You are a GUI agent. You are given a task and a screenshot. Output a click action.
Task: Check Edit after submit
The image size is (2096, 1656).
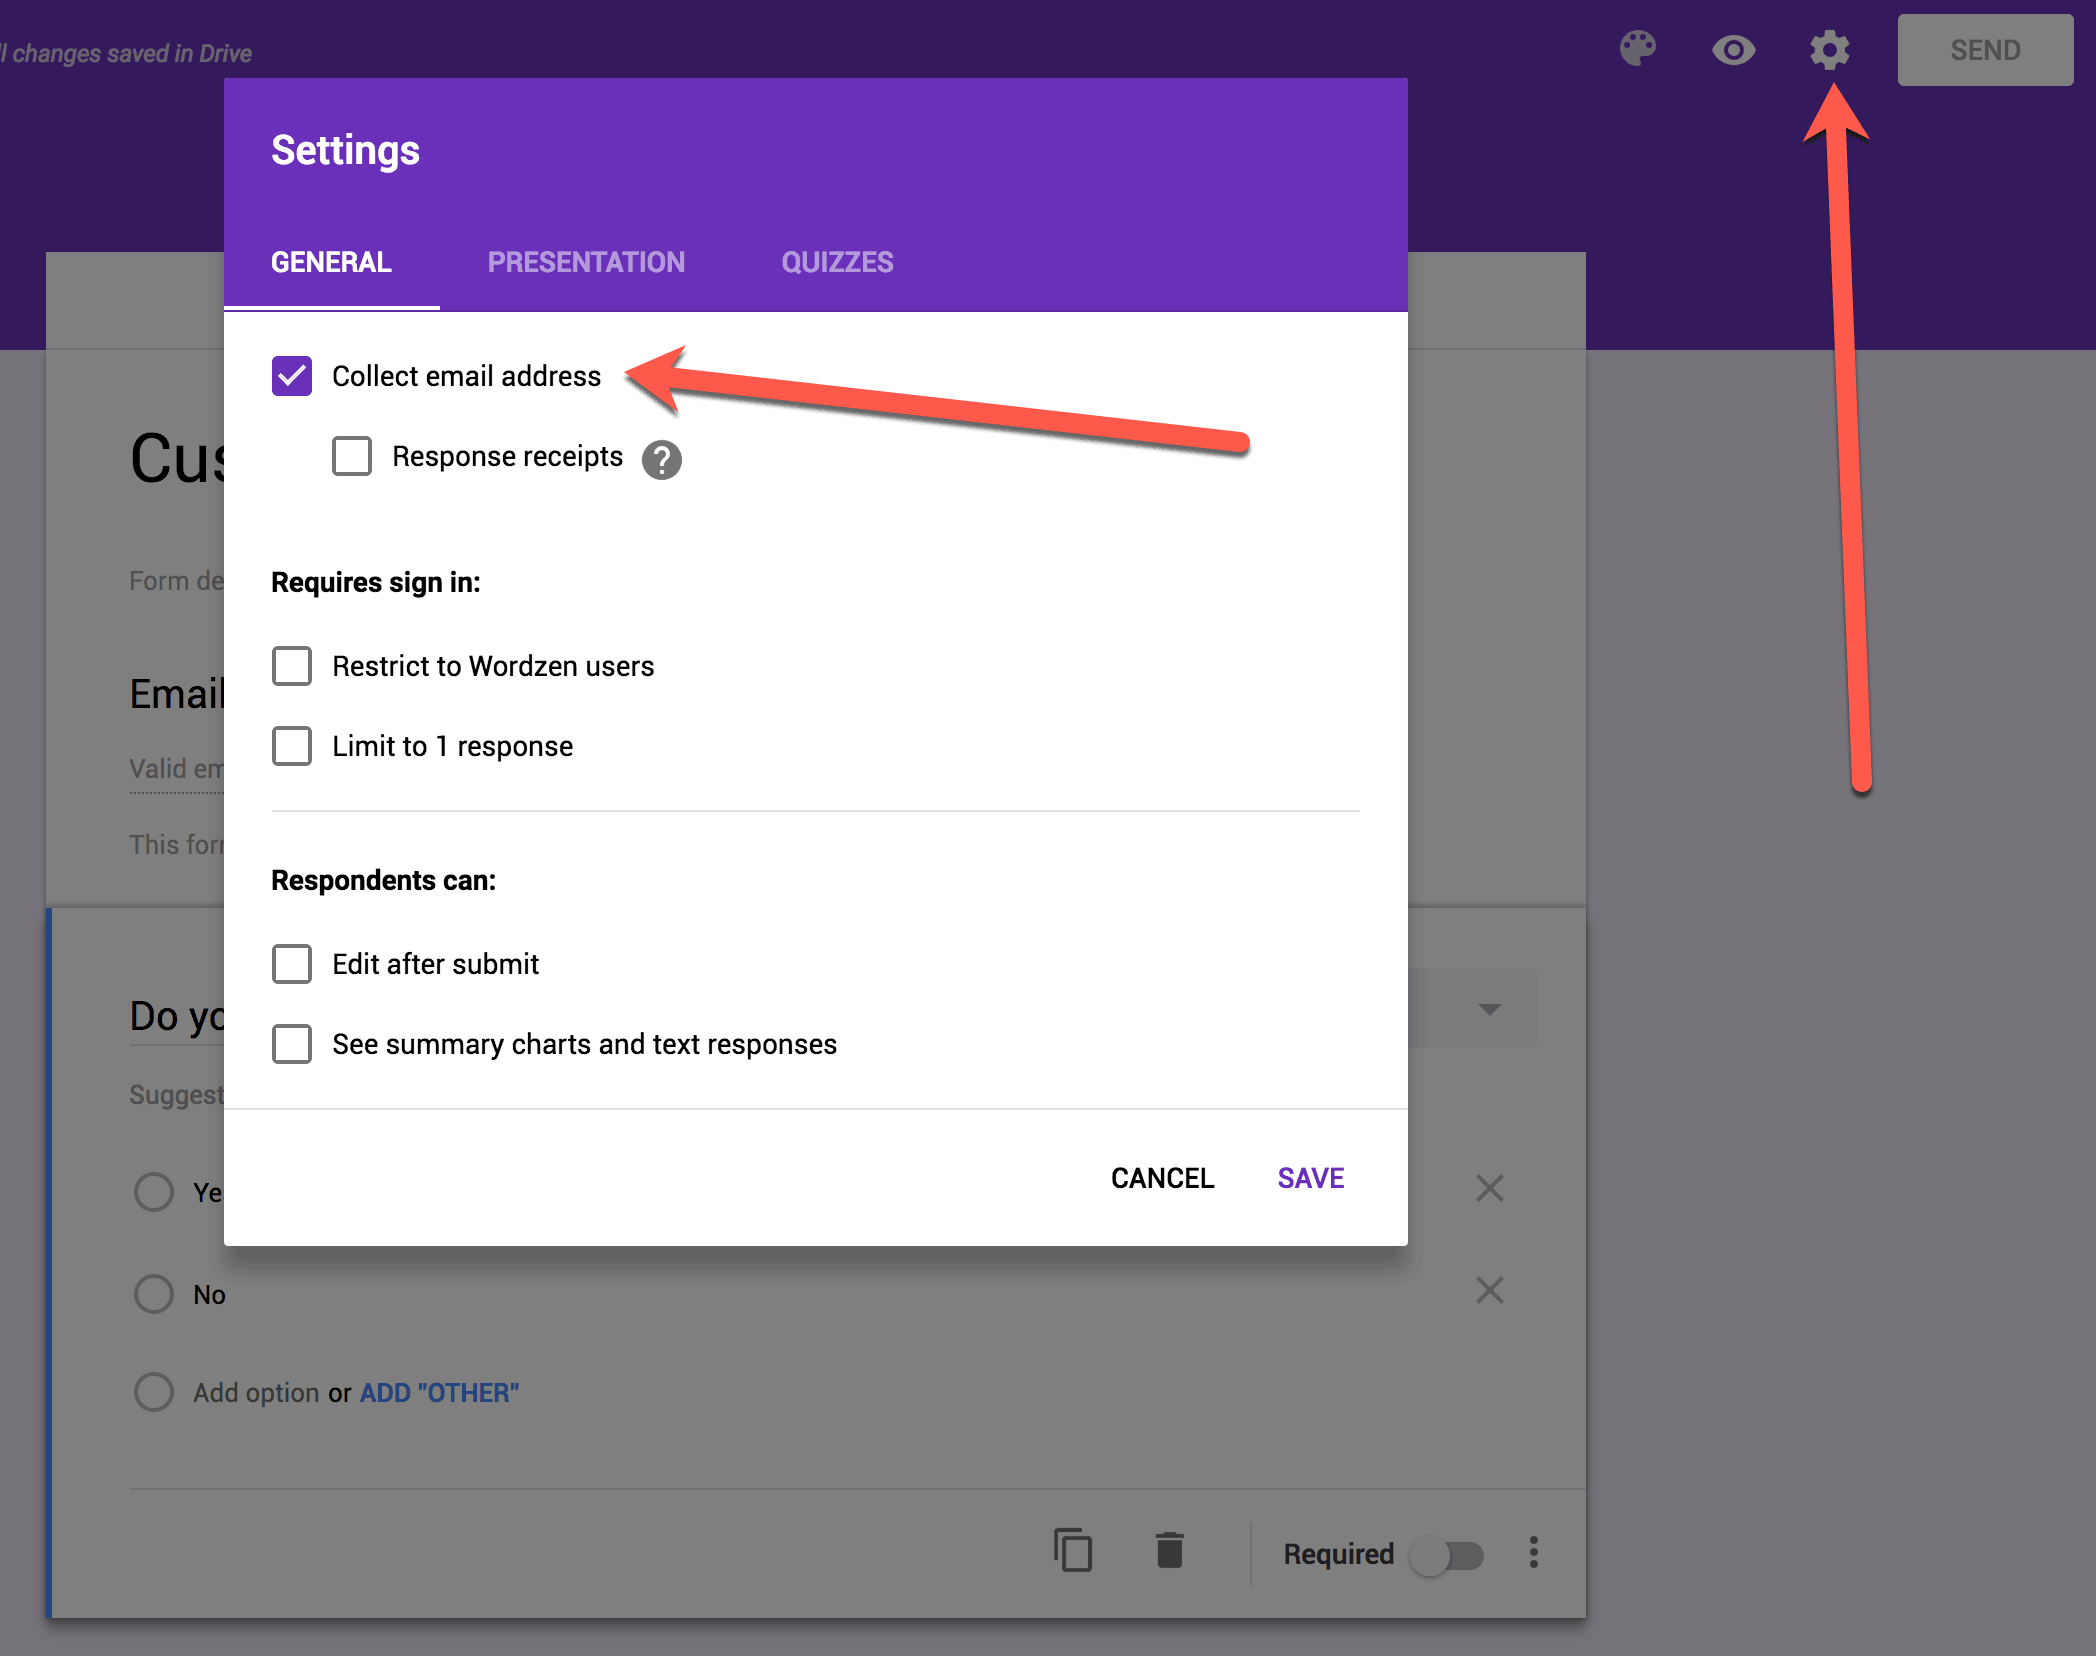pos(292,964)
